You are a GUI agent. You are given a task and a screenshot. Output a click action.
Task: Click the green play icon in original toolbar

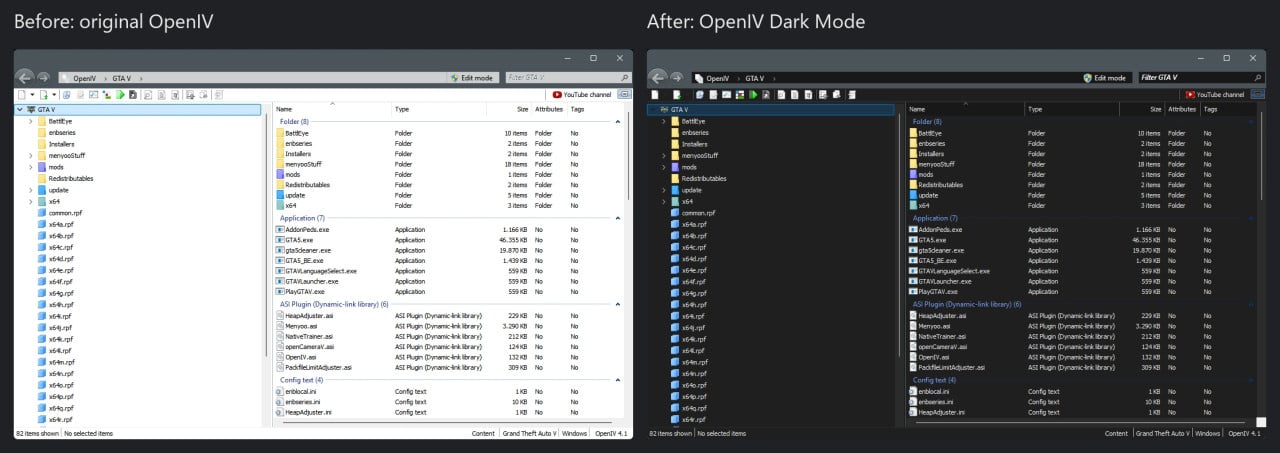120,95
